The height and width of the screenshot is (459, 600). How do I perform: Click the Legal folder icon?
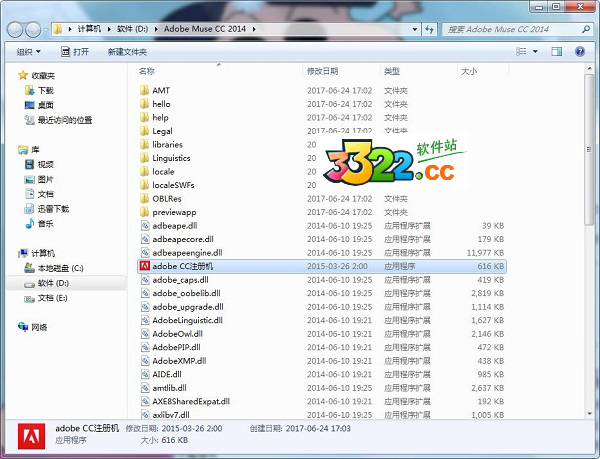tap(144, 131)
